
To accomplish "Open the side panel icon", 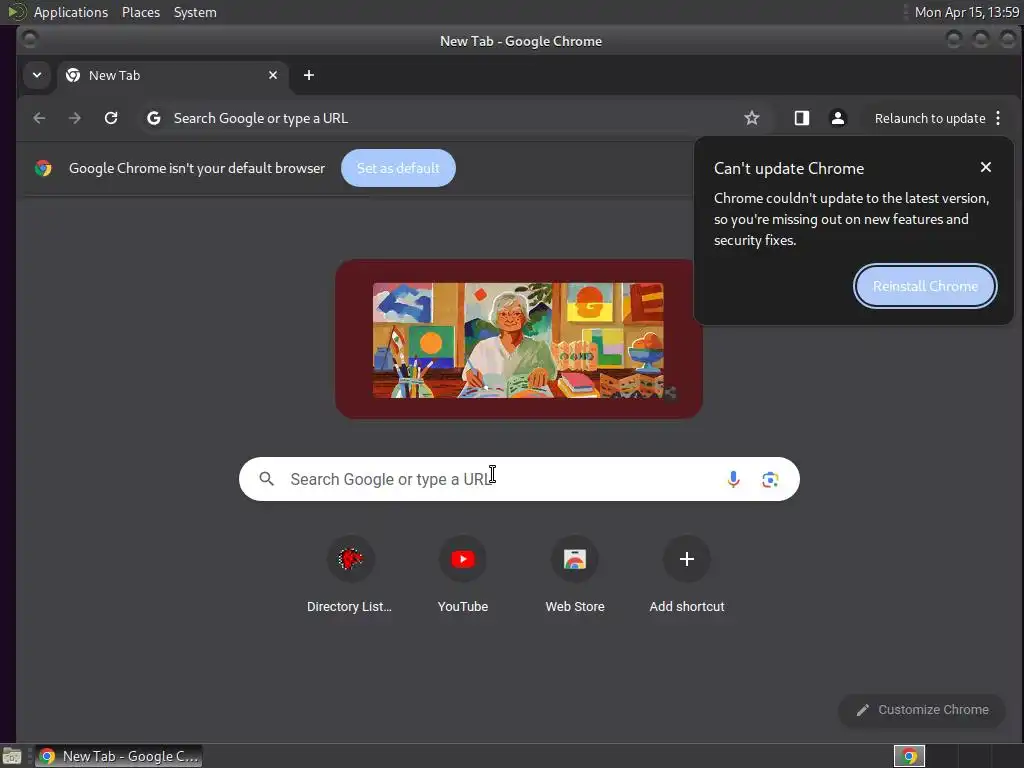I will pyautogui.click(x=801, y=118).
